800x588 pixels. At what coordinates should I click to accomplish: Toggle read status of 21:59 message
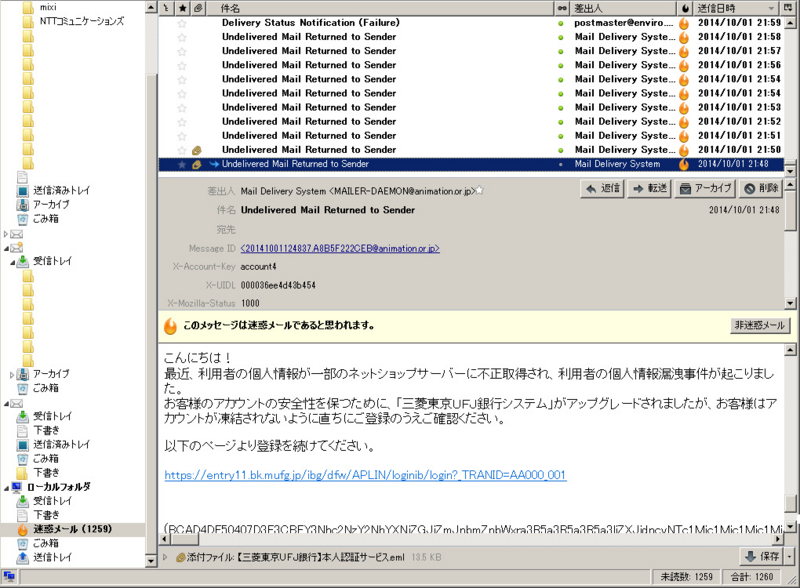(561, 23)
